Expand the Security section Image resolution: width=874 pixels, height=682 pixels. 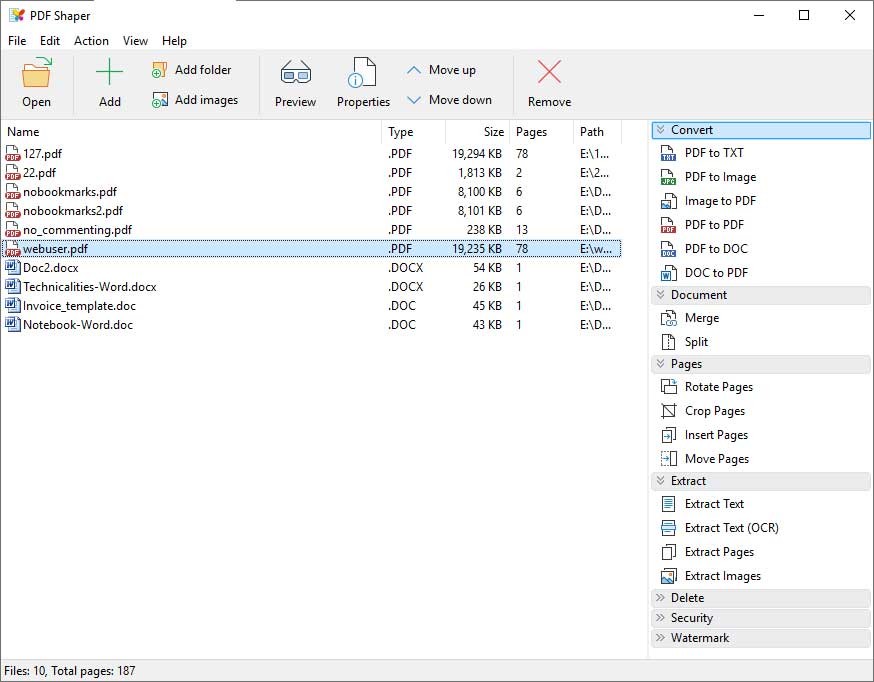tap(692, 617)
